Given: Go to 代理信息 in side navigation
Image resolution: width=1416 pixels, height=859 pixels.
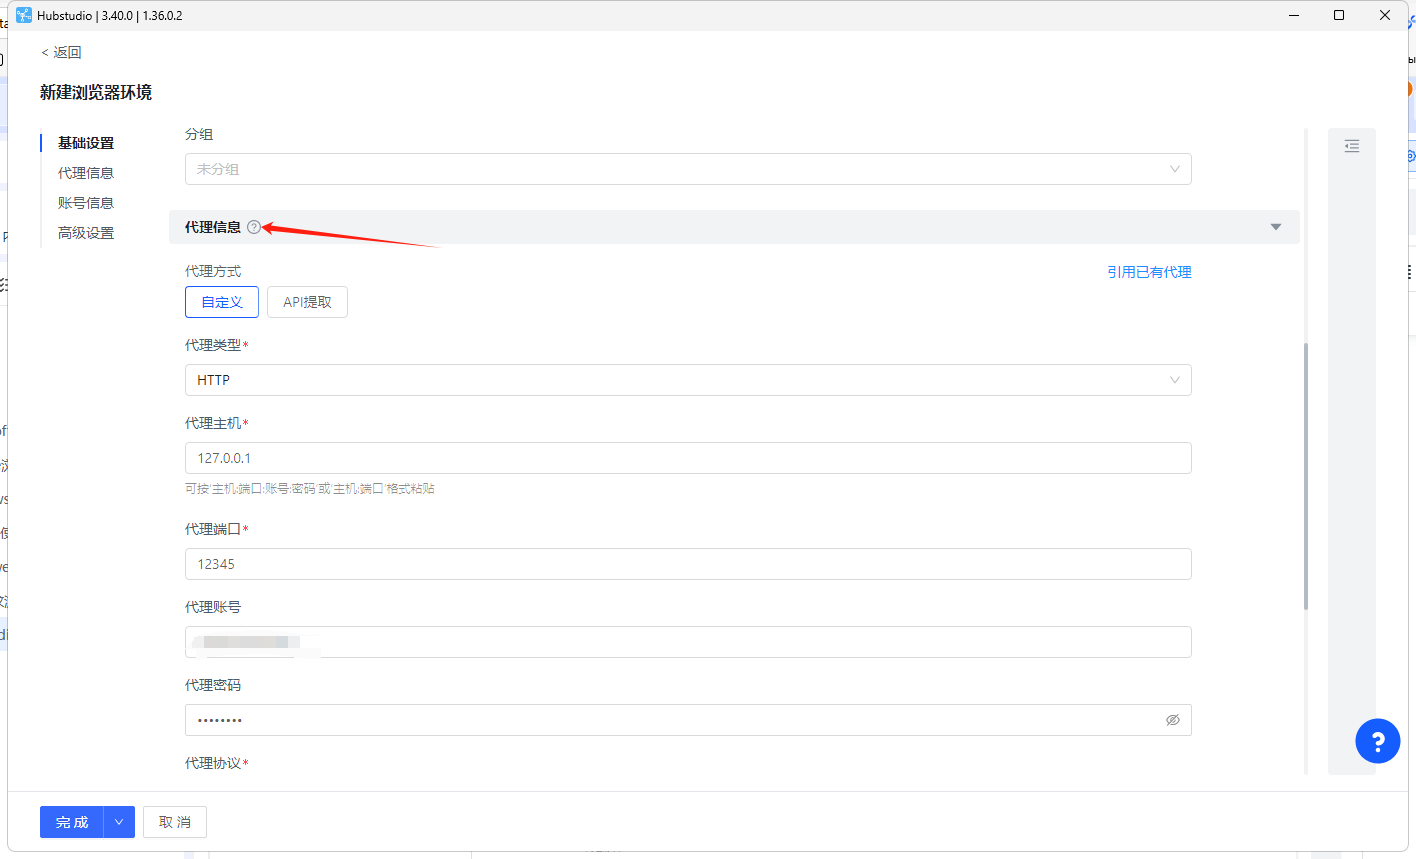Looking at the screenshot, I should [x=86, y=173].
